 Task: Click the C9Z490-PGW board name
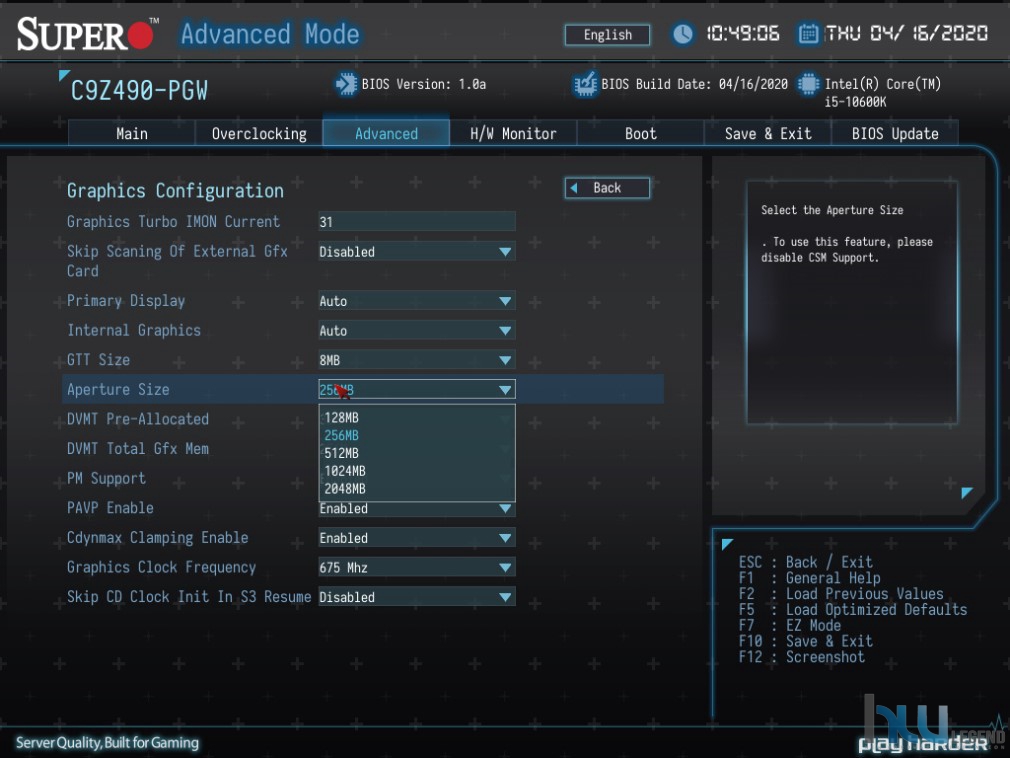139,91
